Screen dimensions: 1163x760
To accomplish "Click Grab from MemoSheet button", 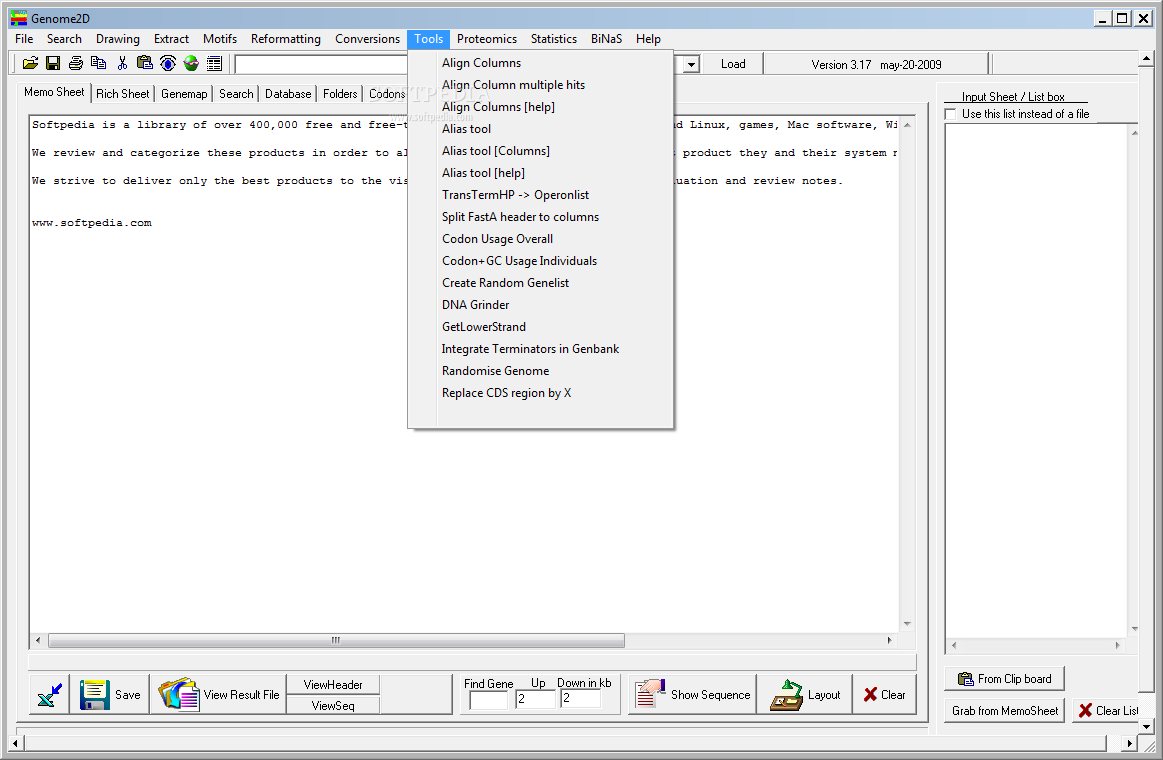I will click(x=1005, y=710).
